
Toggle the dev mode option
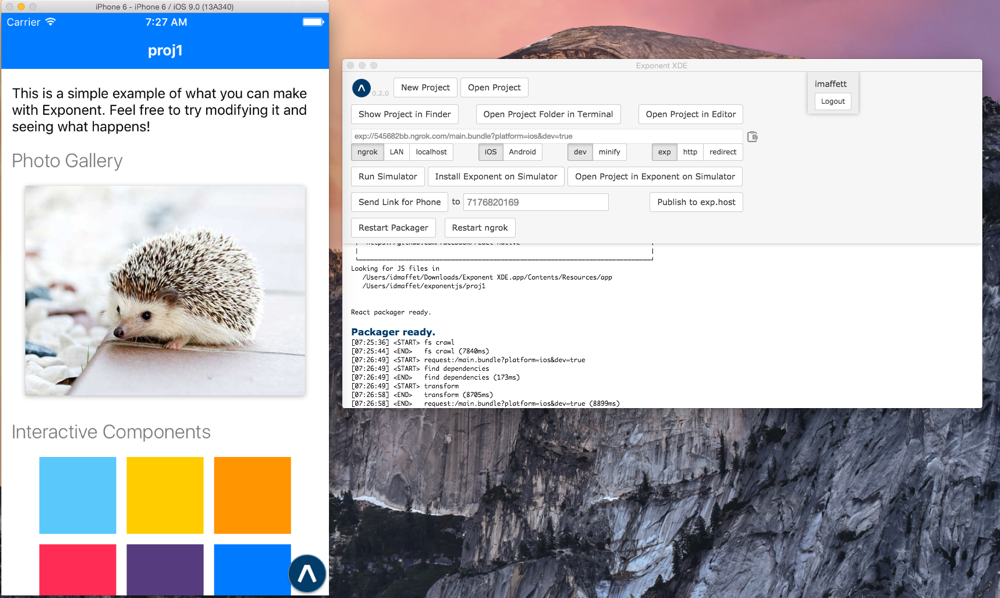[x=580, y=152]
